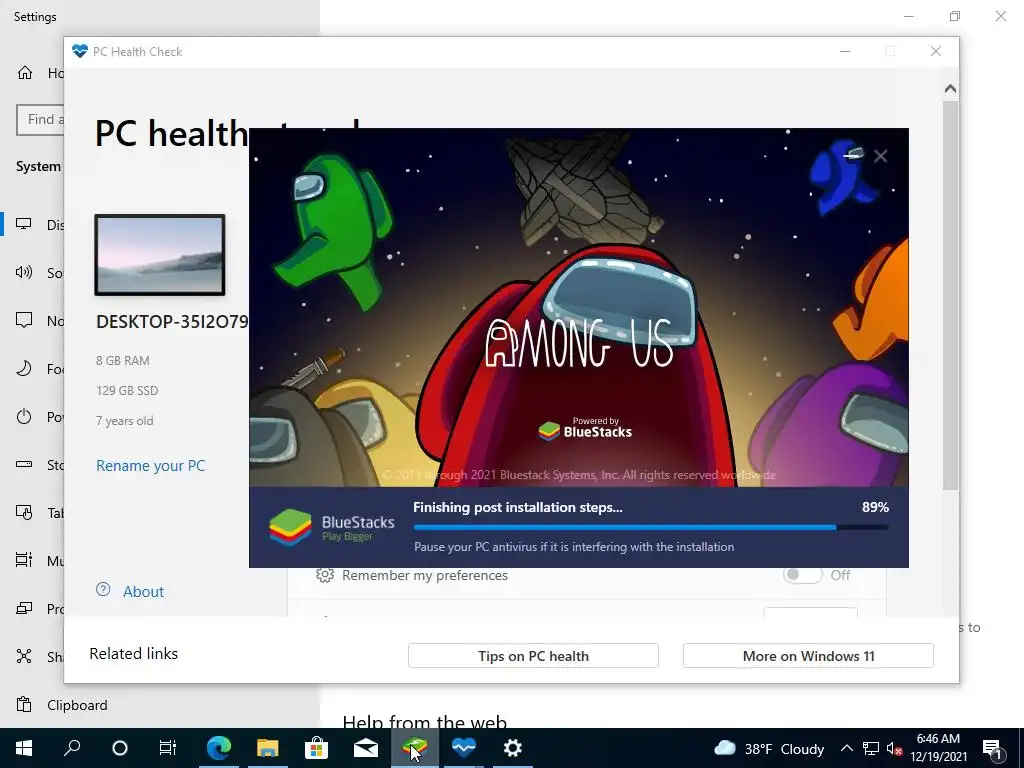1024x768 pixels.
Task: Minimize the PC Health Check window
Action: 844,52
